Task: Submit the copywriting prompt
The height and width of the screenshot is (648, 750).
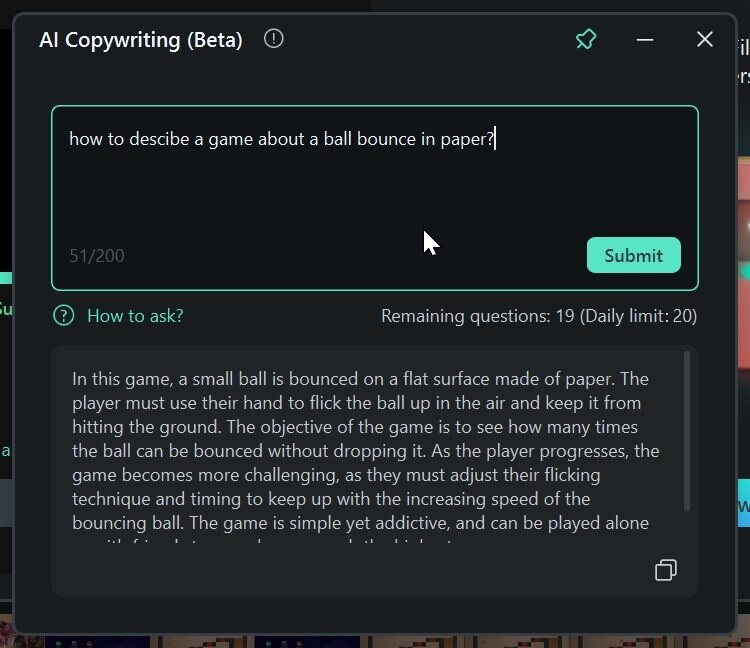Action: [x=633, y=255]
